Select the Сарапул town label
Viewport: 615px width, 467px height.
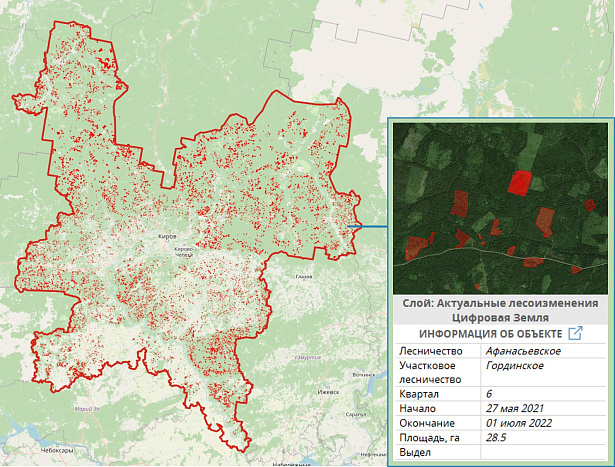[x=356, y=414]
